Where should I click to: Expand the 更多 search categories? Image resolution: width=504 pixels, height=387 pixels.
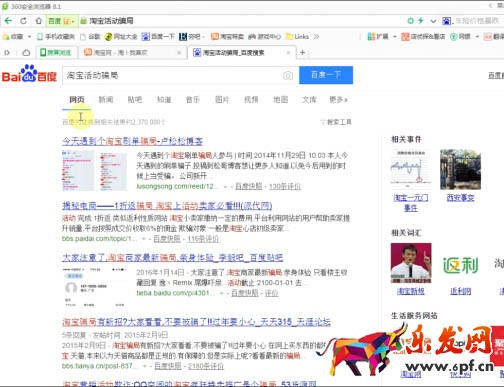click(339, 100)
